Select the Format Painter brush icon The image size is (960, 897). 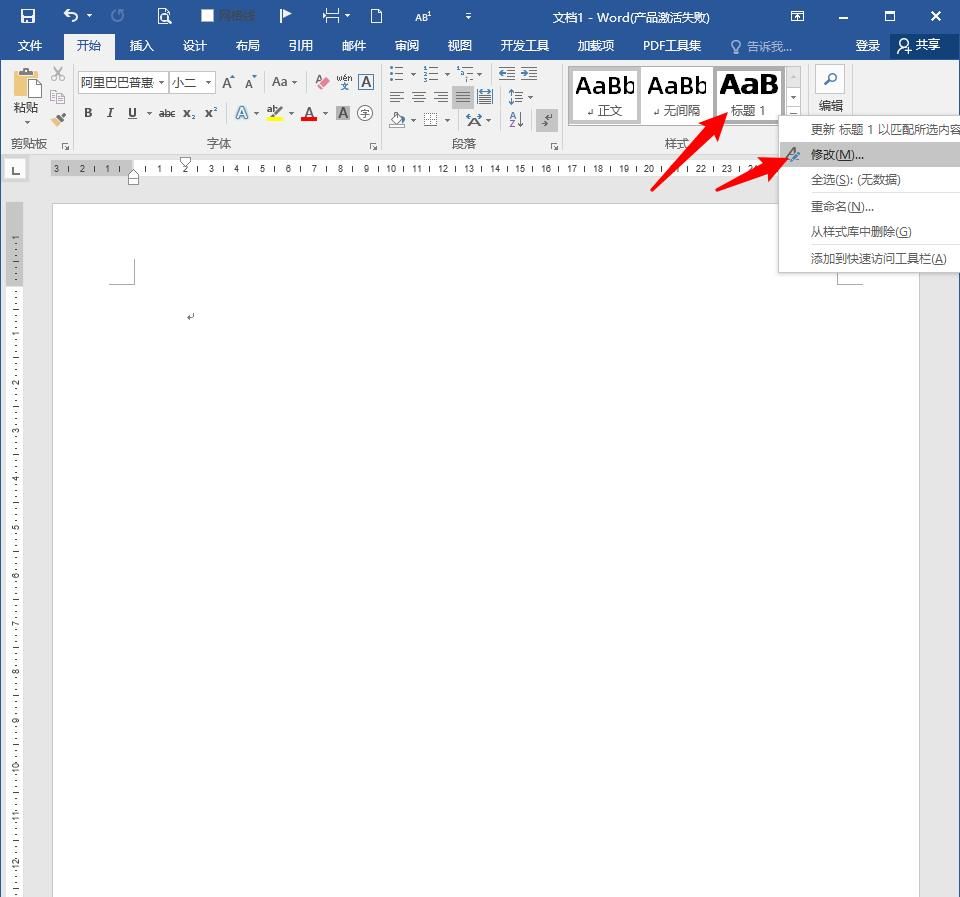coord(58,117)
